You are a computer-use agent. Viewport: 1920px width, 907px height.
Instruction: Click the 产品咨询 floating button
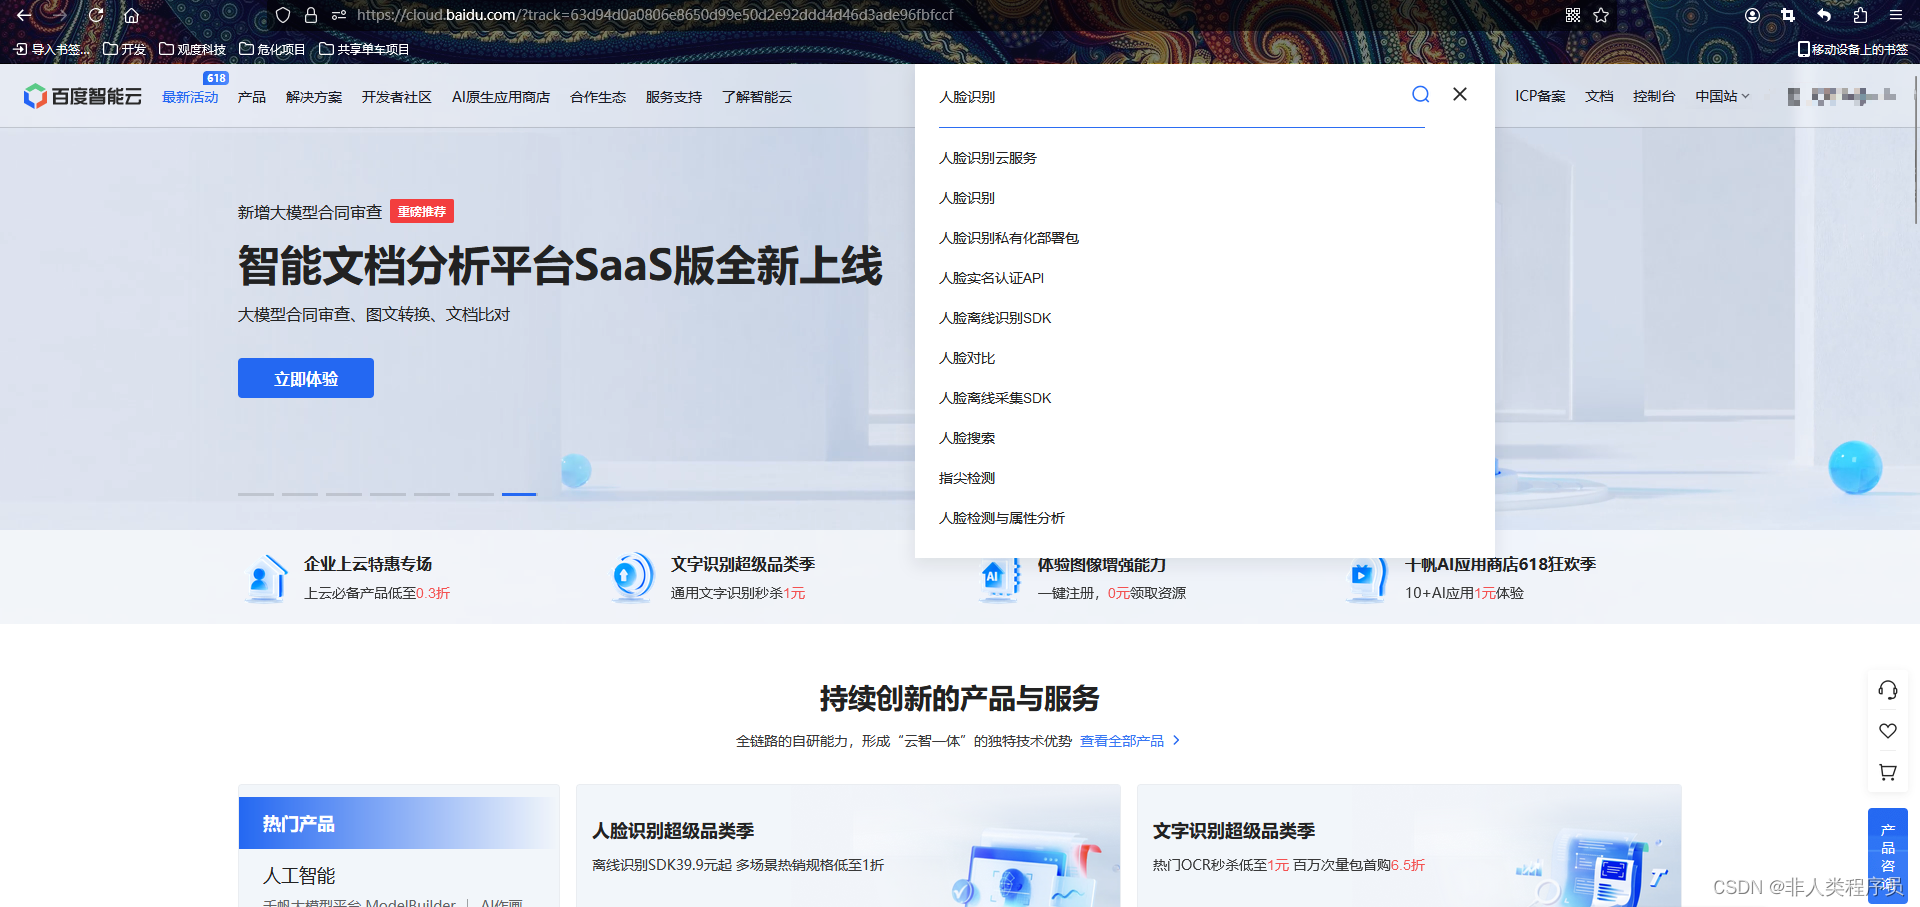(x=1888, y=856)
